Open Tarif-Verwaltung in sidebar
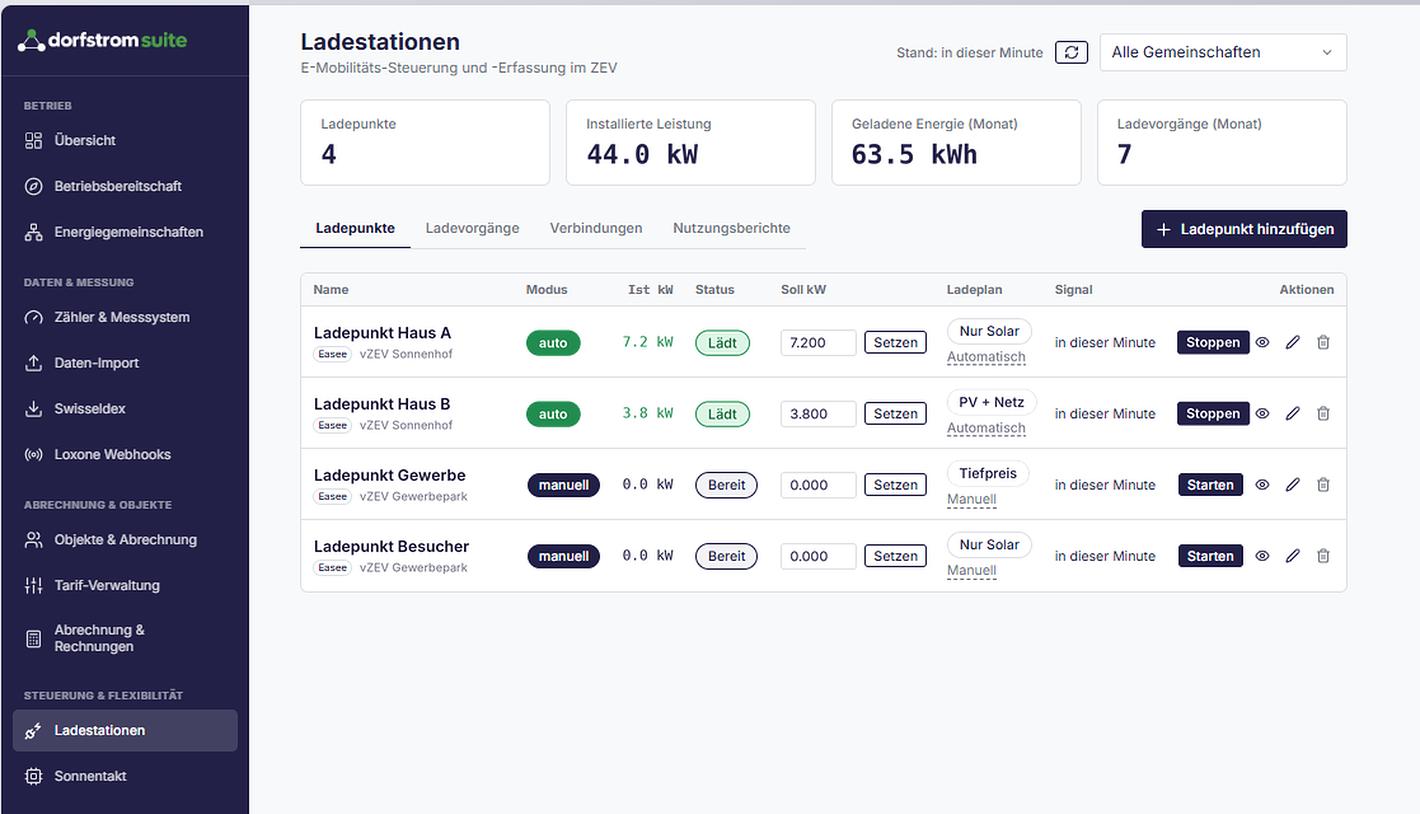Screen dimensions: 1420x814 coord(125,585)
